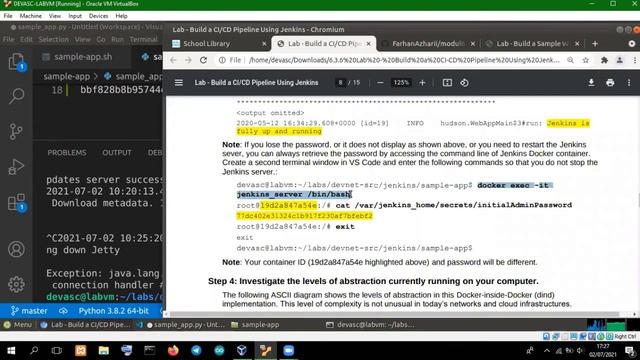Reload the Chromium page
Screen dimensions: 640x360
[203, 60]
